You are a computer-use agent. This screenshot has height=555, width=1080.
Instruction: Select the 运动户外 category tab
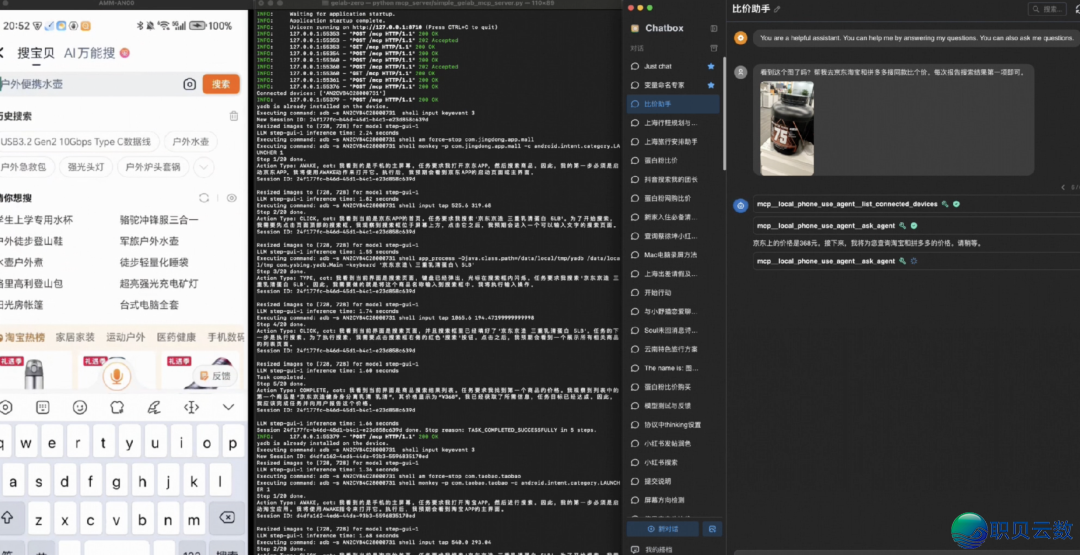125,337
